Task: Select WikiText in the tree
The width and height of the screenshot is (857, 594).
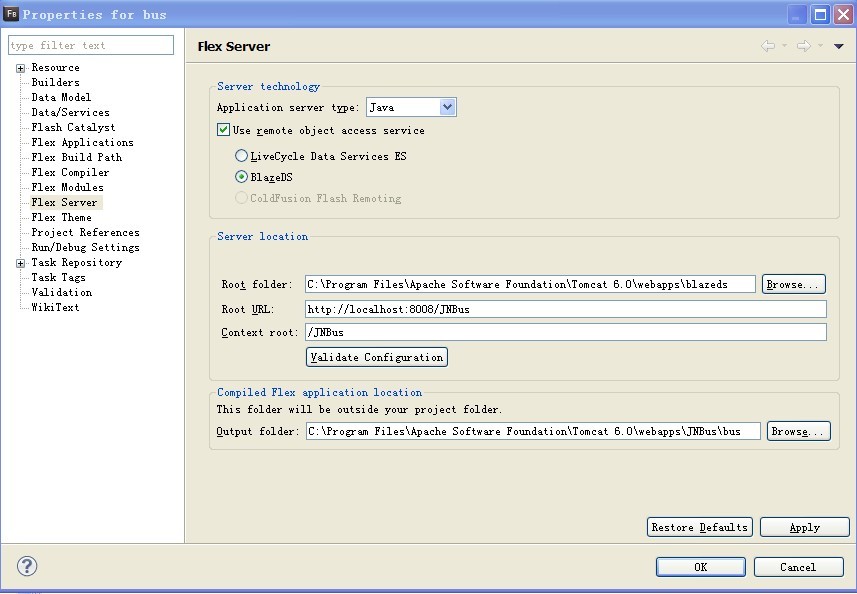Action: pyautogui.click(x=55, y=308)
